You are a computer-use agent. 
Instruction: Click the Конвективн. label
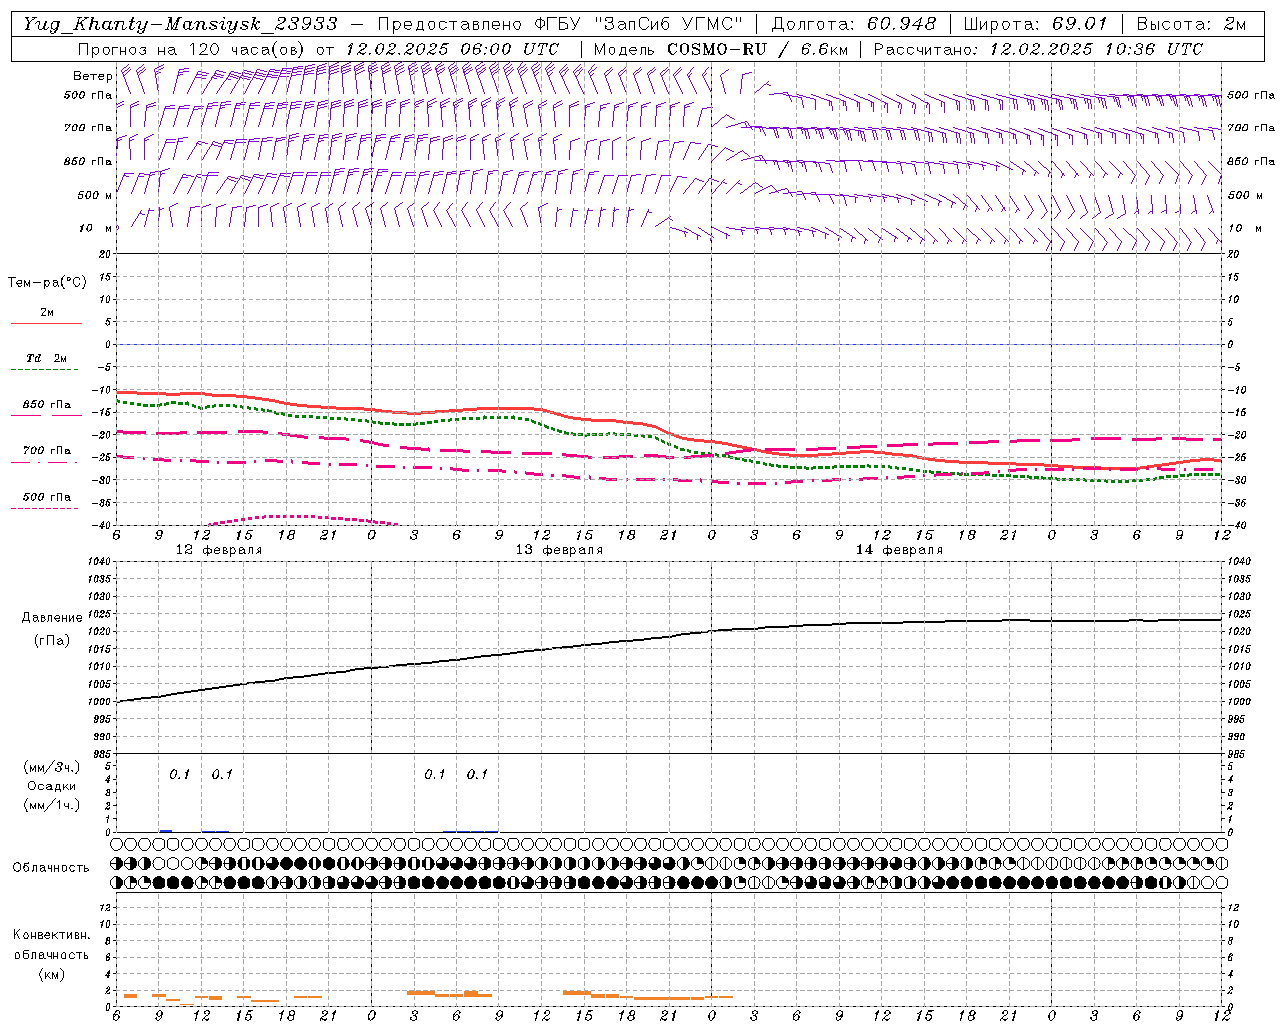[x=52, y=935]
